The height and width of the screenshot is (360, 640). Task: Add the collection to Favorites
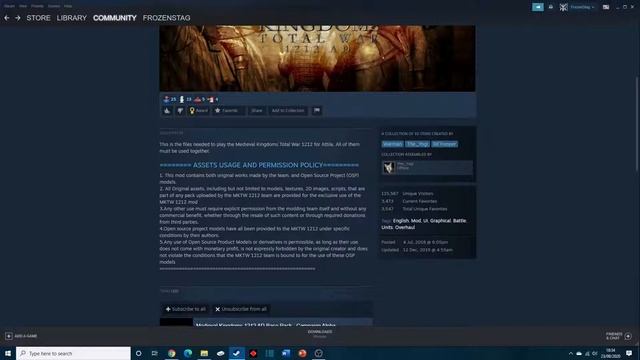228,111
